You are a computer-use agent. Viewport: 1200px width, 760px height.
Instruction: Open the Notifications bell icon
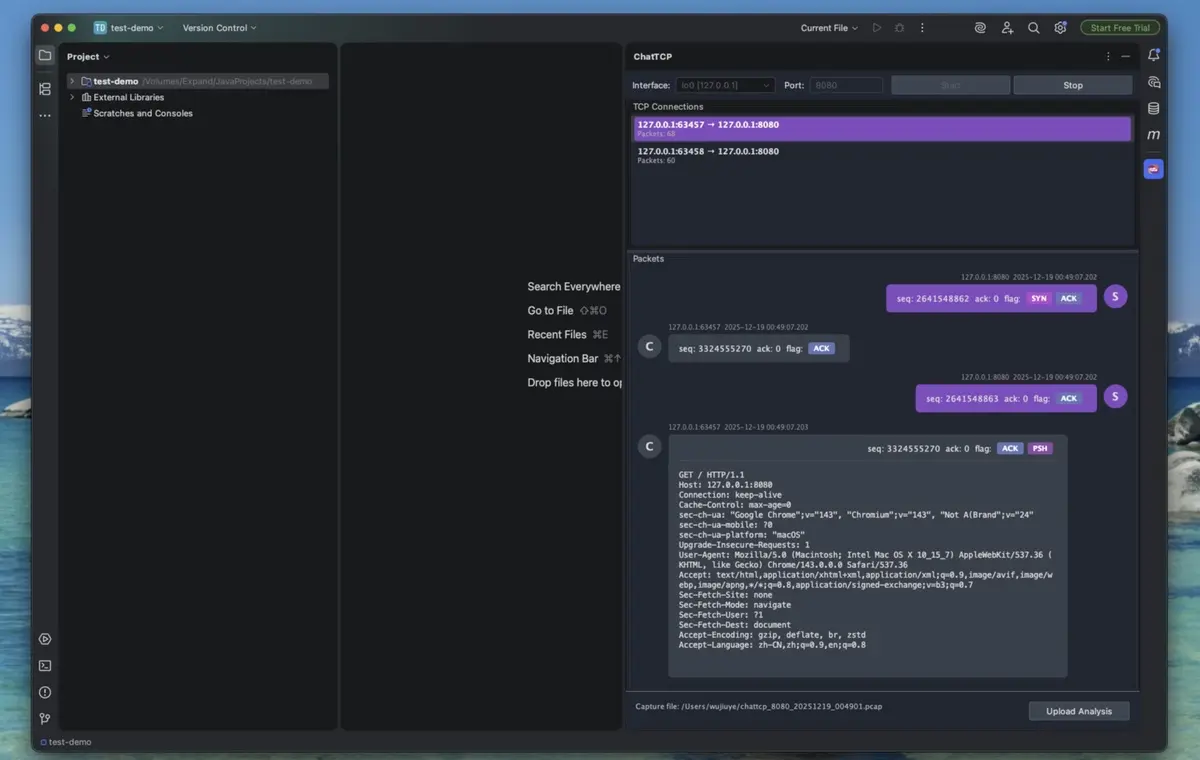(1153, 55)
